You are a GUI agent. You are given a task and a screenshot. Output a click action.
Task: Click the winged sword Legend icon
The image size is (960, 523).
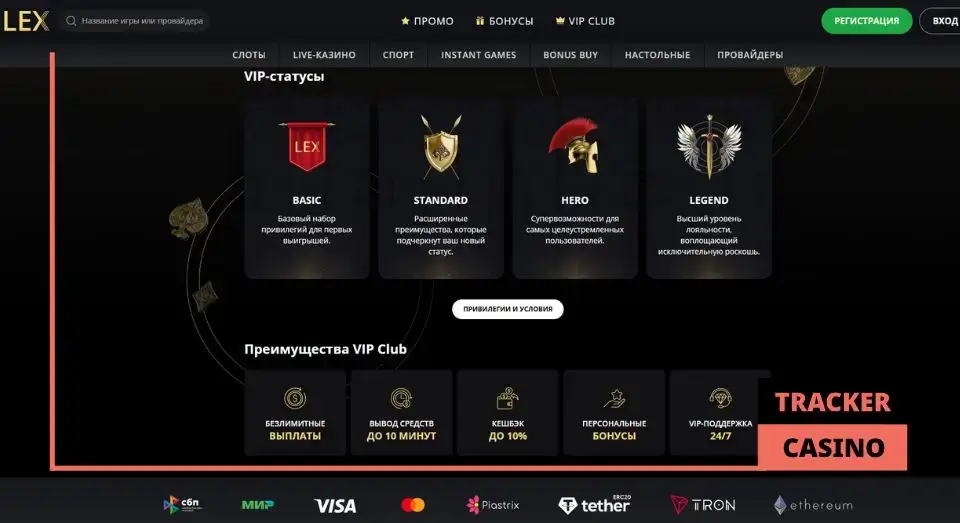(709, 147)
